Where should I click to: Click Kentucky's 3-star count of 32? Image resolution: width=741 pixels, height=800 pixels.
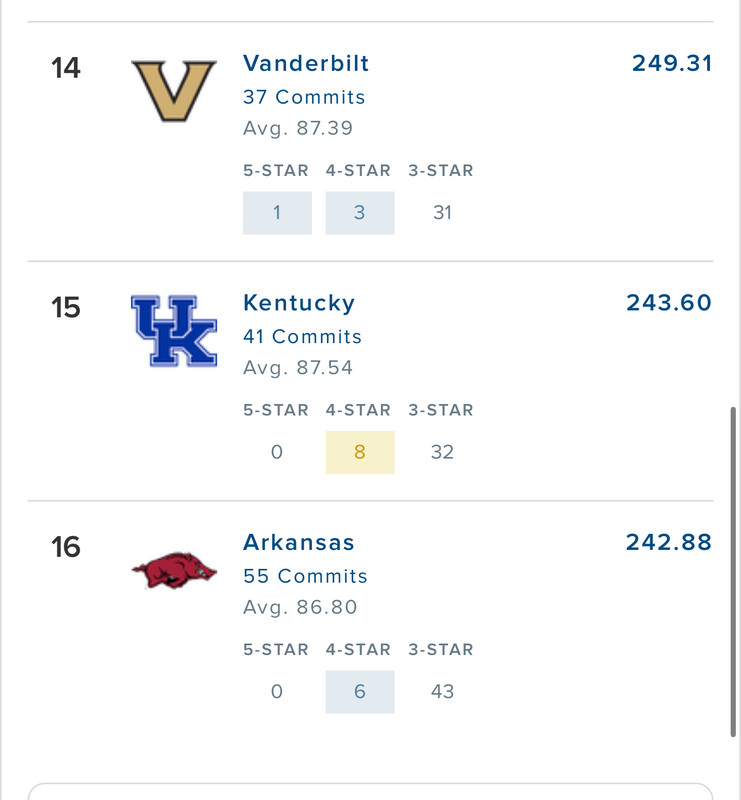coord(442,452)
